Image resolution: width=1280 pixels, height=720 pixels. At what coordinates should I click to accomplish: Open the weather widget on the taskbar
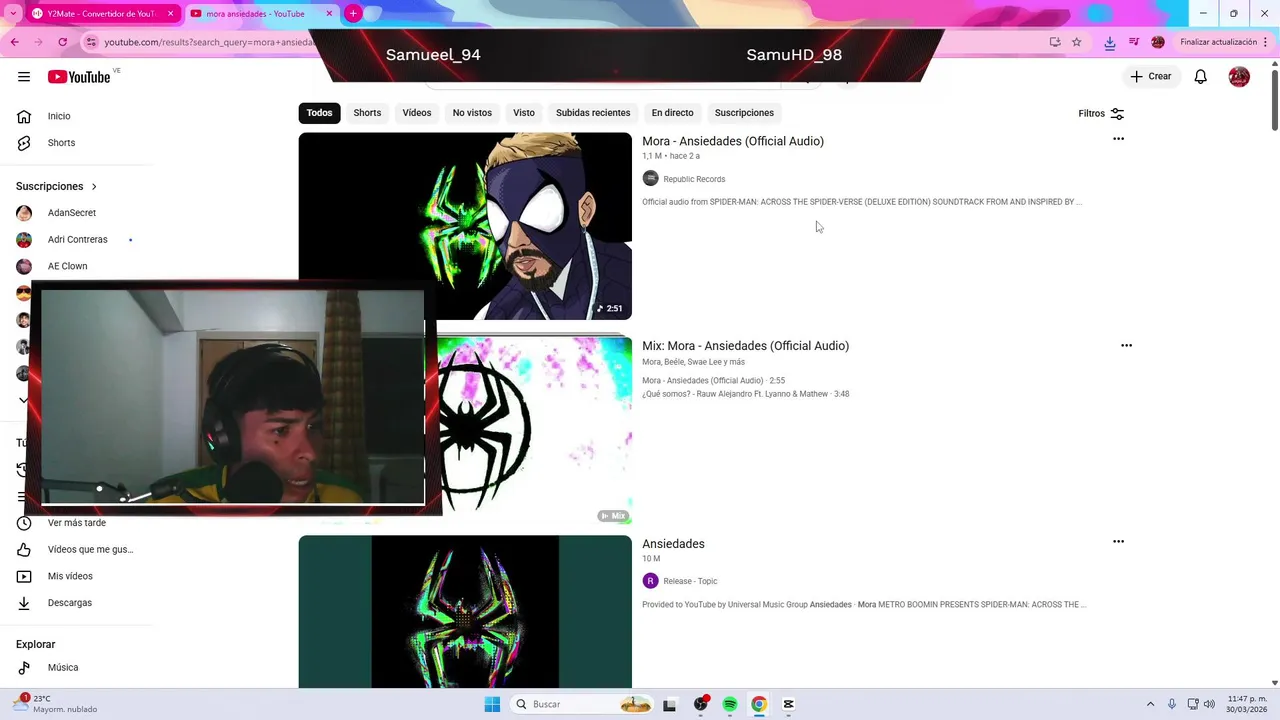(55, 704)
